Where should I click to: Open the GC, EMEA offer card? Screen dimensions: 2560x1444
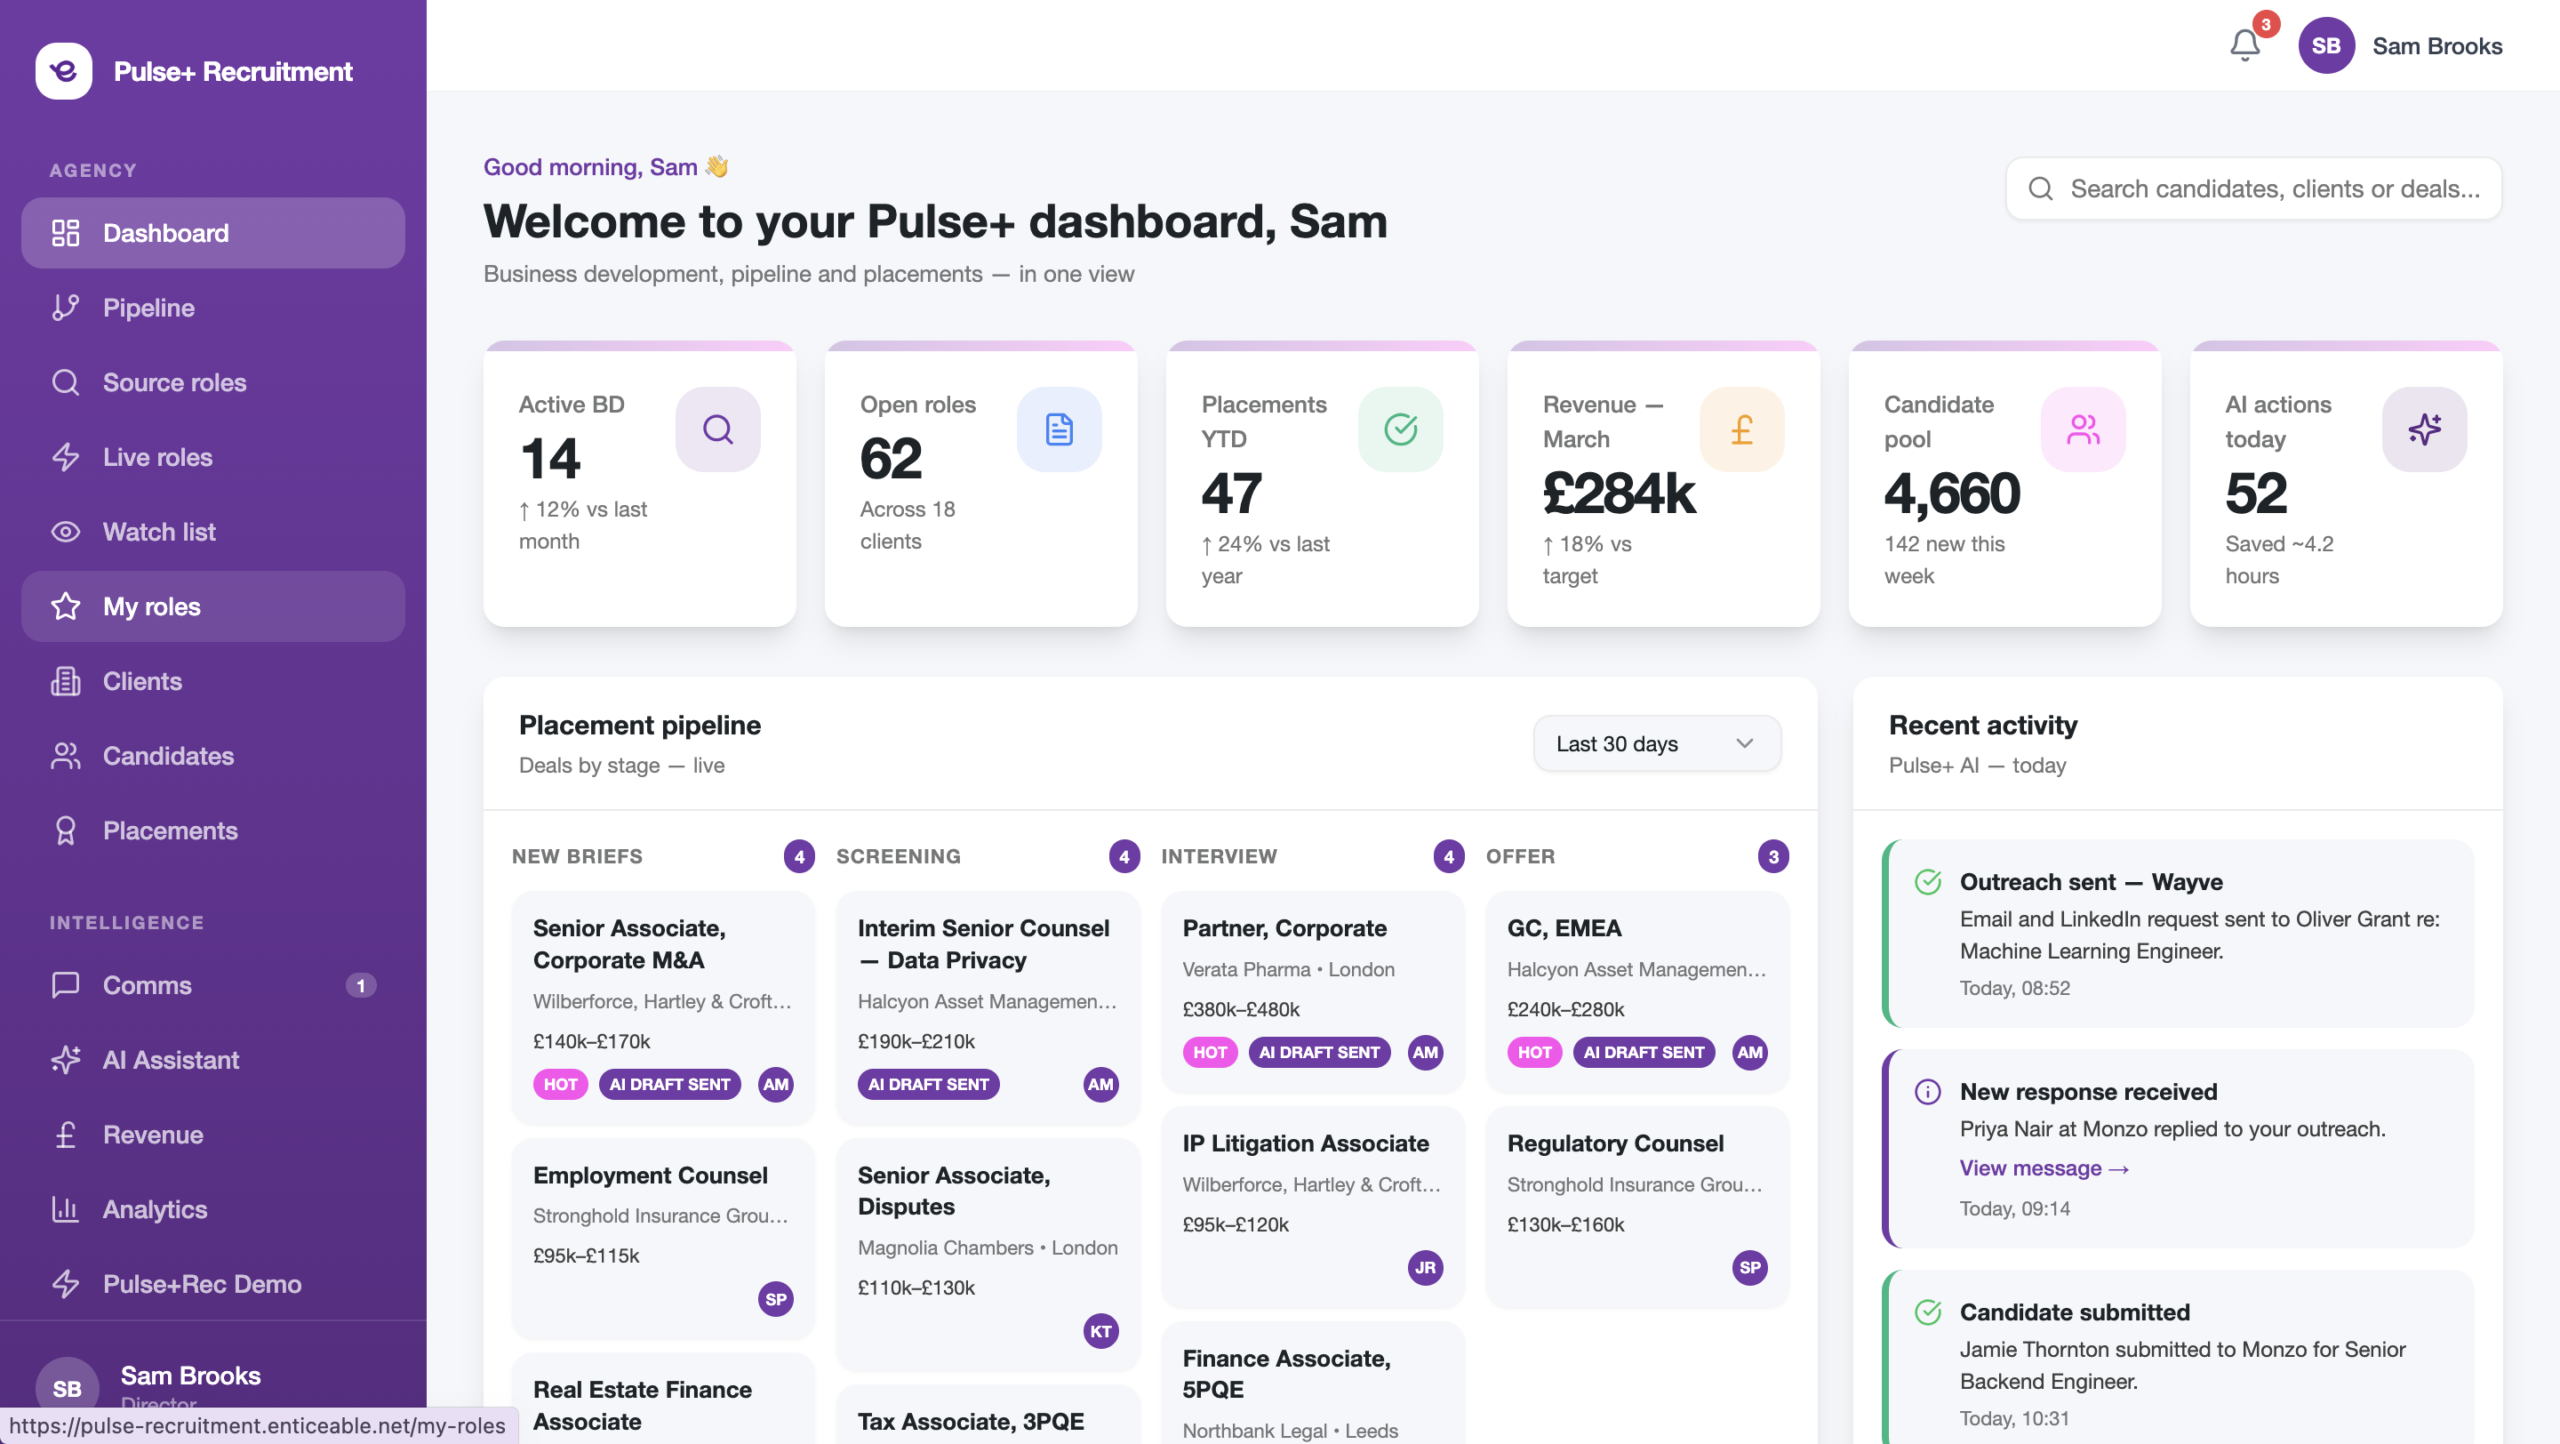click(1636, 992)
